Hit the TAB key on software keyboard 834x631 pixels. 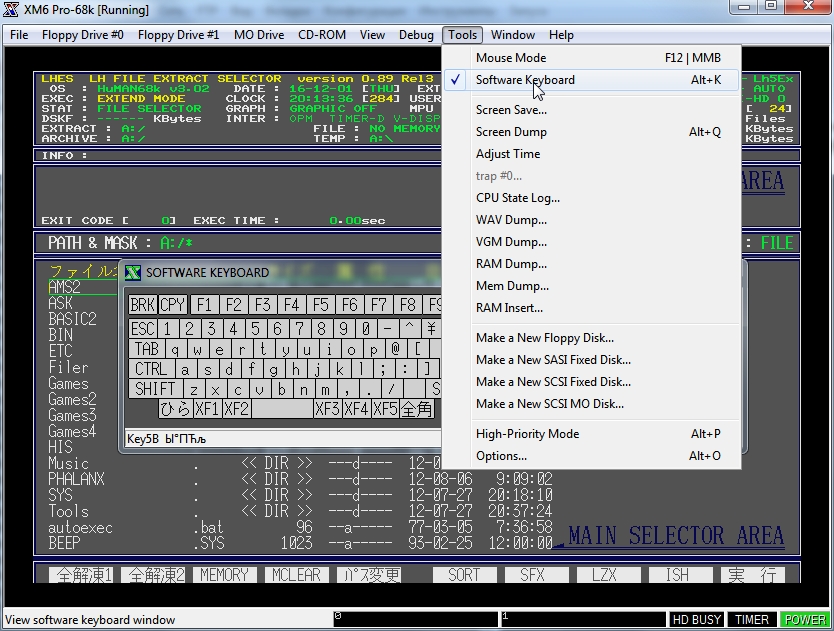(147, 349)
